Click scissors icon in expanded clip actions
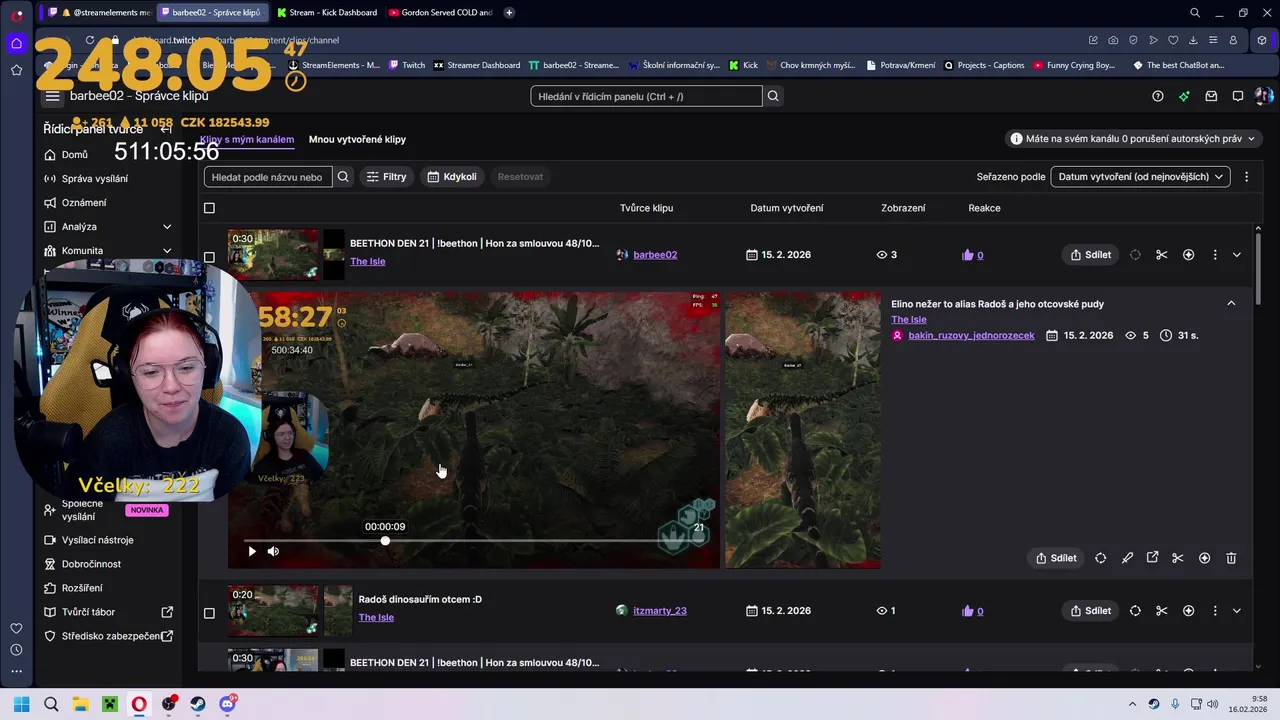This screenshot has width=1280, height=720. [1178, 558]
